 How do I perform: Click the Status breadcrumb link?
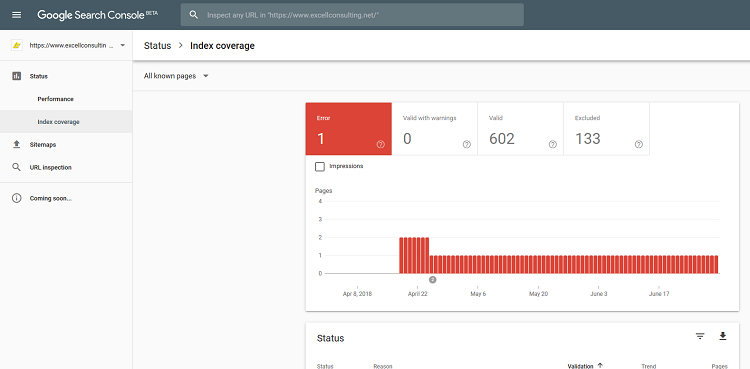pos(157,46)
